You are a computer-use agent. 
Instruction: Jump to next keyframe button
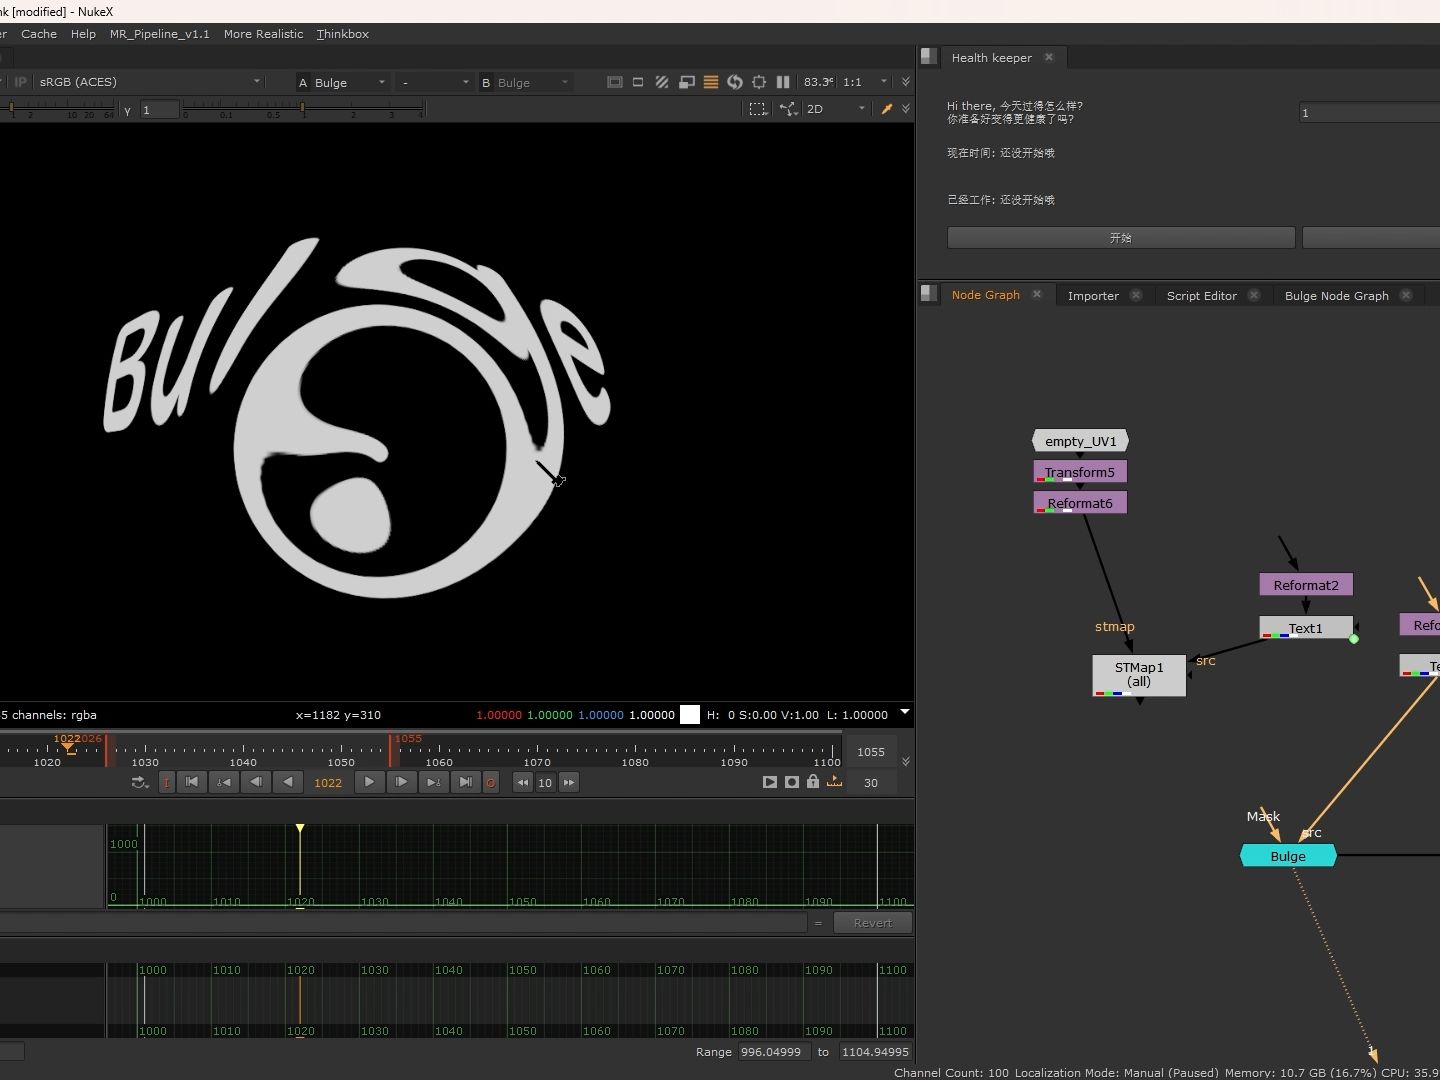click(433, 782)
